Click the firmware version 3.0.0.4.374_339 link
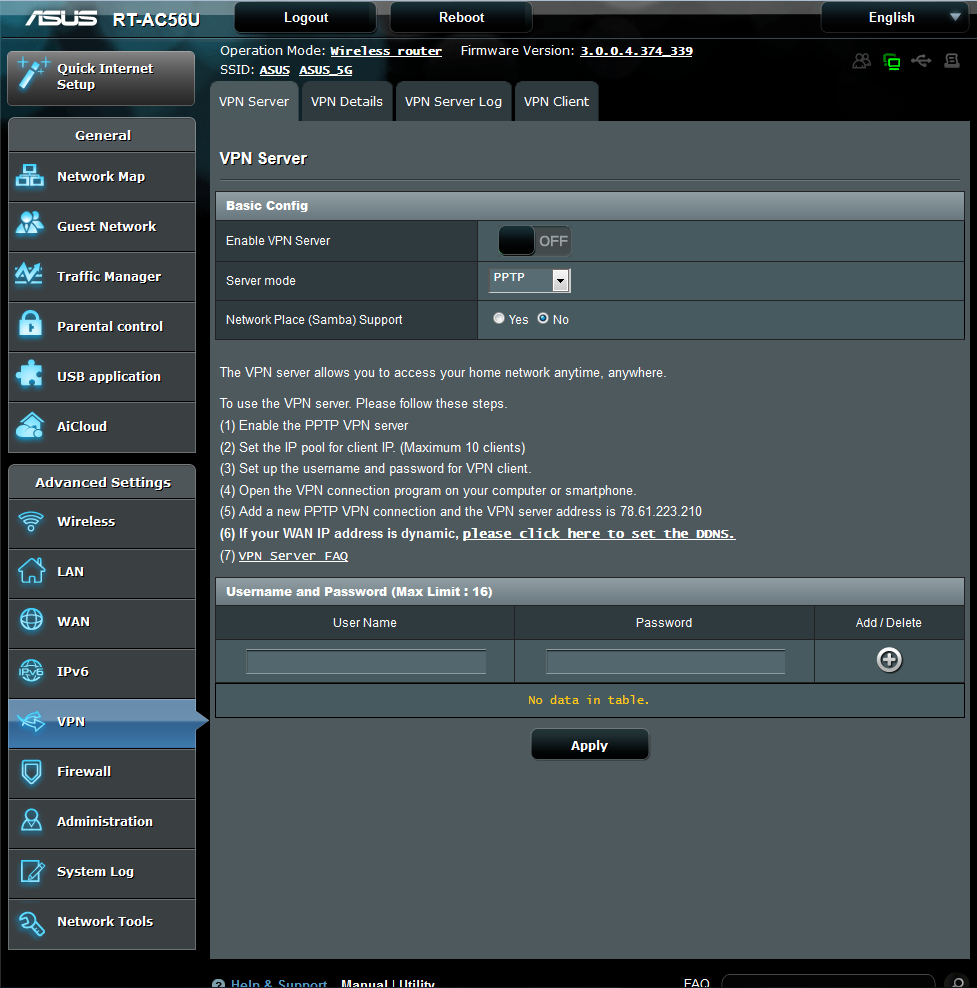 click(x=636, y=51)
